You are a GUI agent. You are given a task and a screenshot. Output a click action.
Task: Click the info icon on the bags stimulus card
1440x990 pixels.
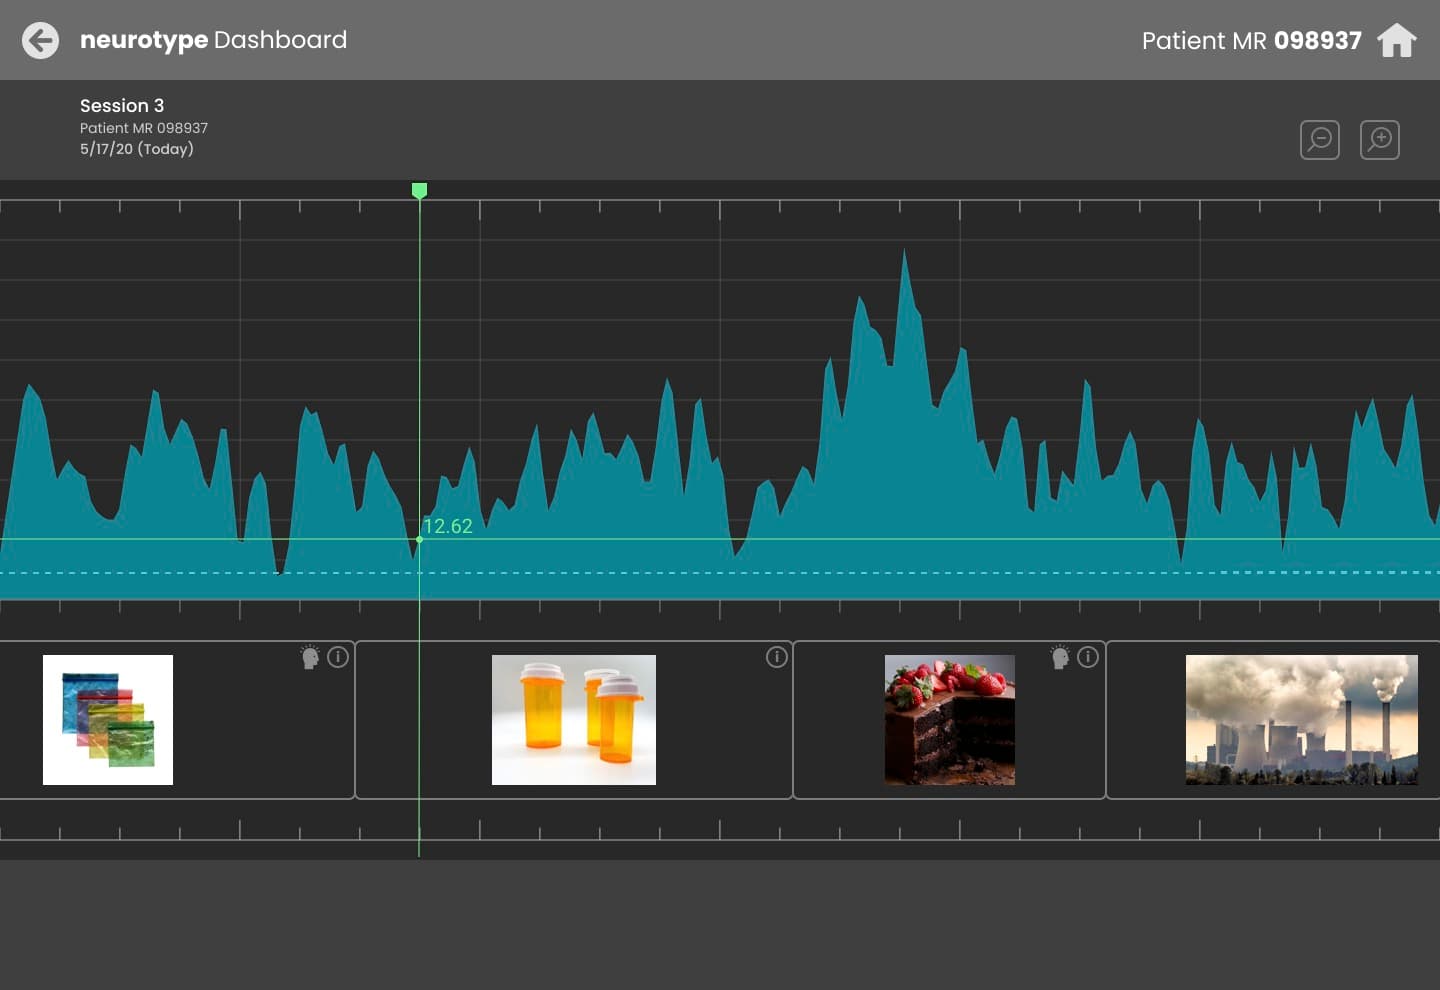[338, 657]
